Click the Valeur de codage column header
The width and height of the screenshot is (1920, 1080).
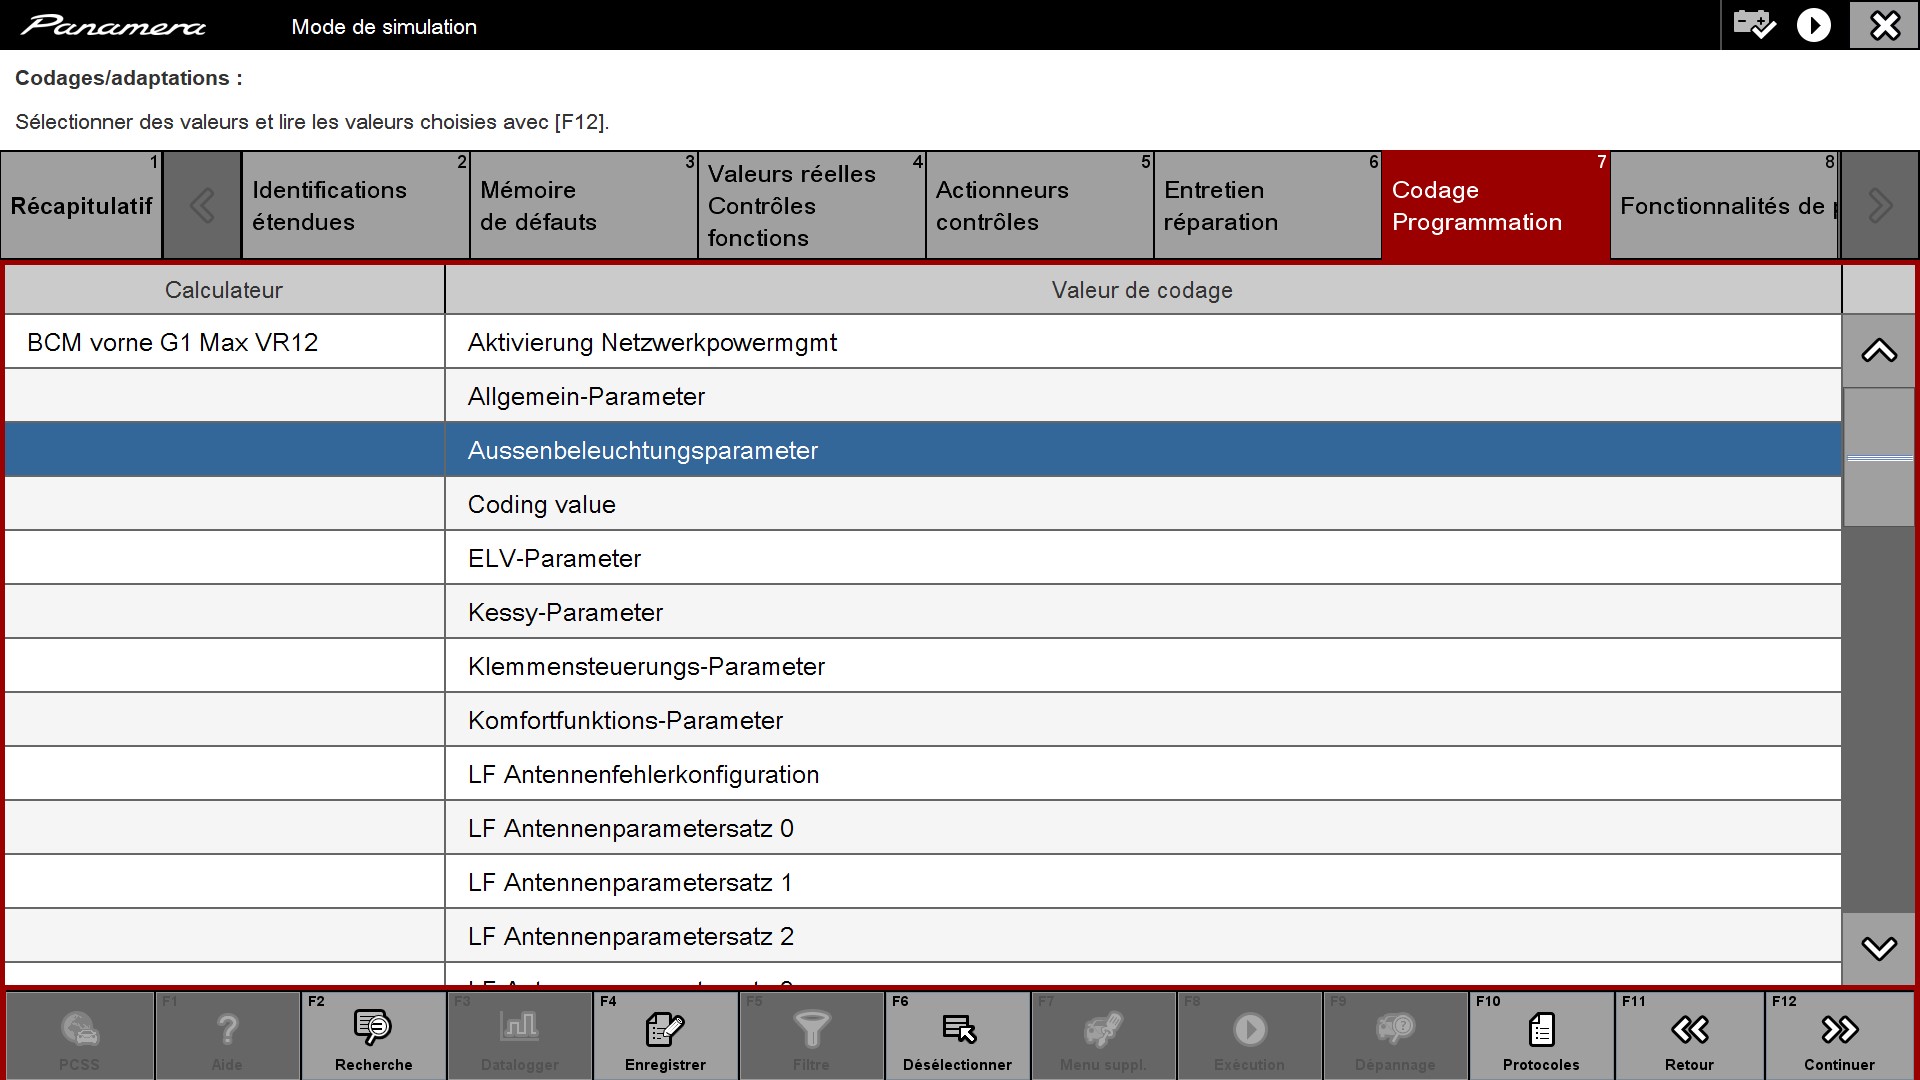pos(1143,290)
